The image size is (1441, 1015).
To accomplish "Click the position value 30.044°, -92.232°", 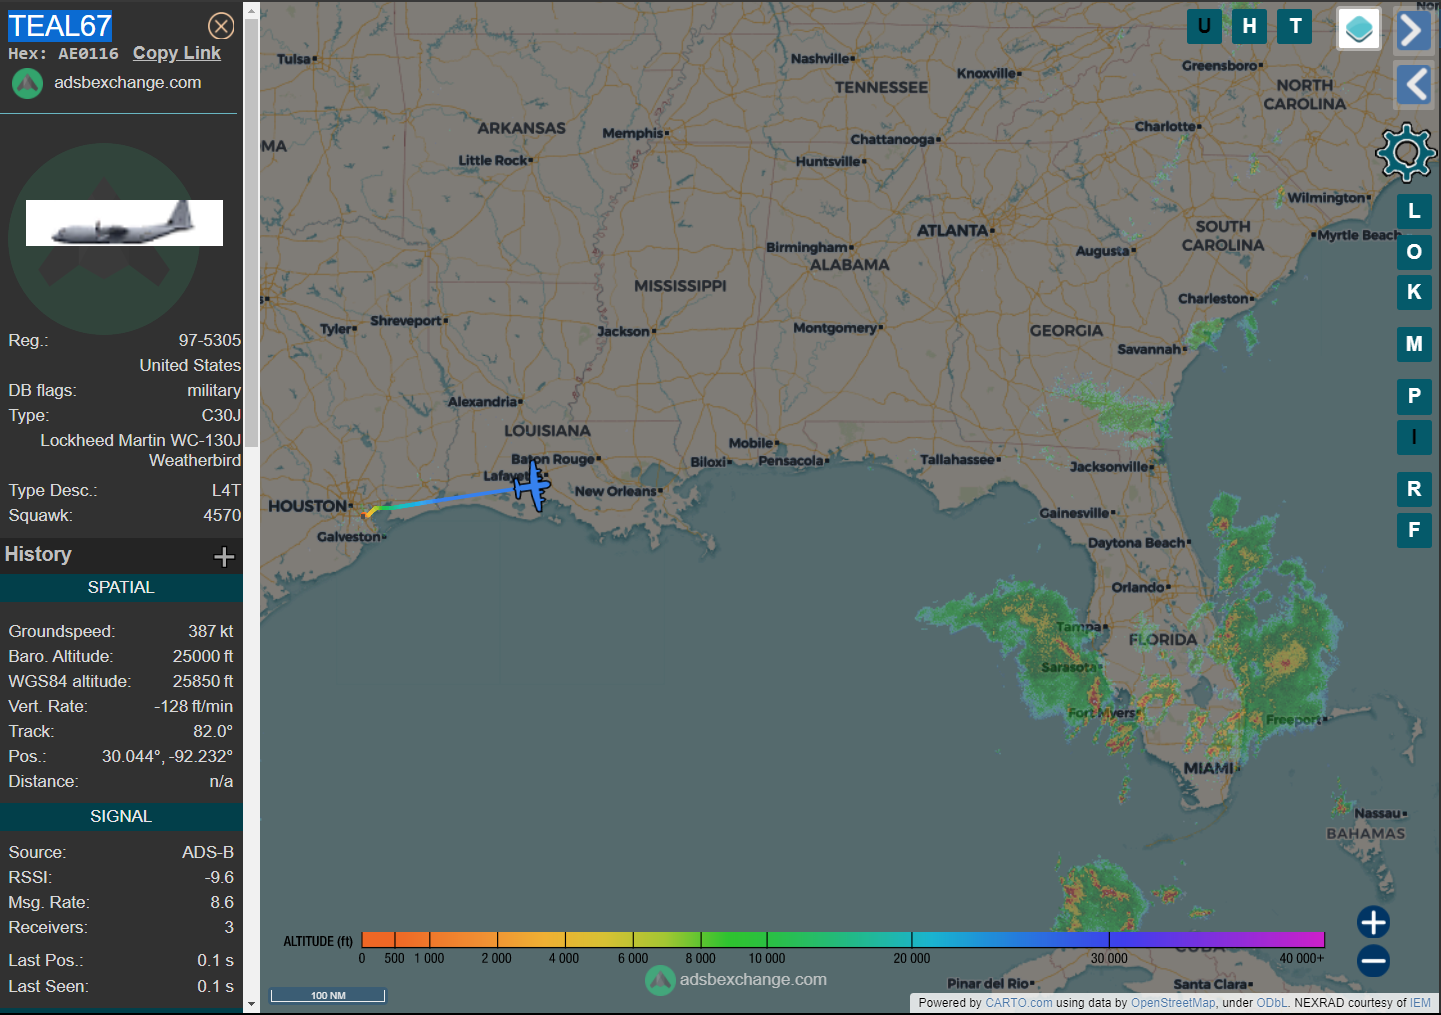I will [x=167, y=756].
